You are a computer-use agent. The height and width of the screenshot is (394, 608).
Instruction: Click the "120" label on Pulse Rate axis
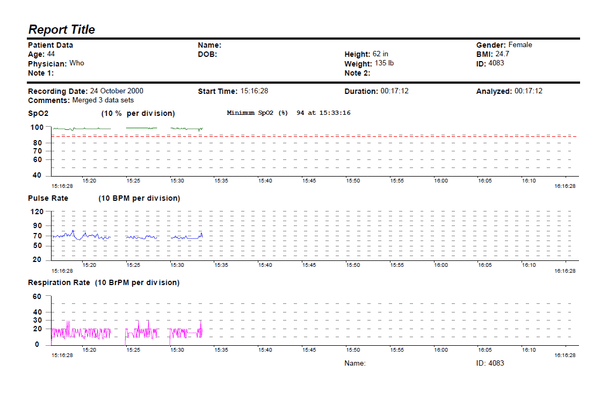(37, 212)
